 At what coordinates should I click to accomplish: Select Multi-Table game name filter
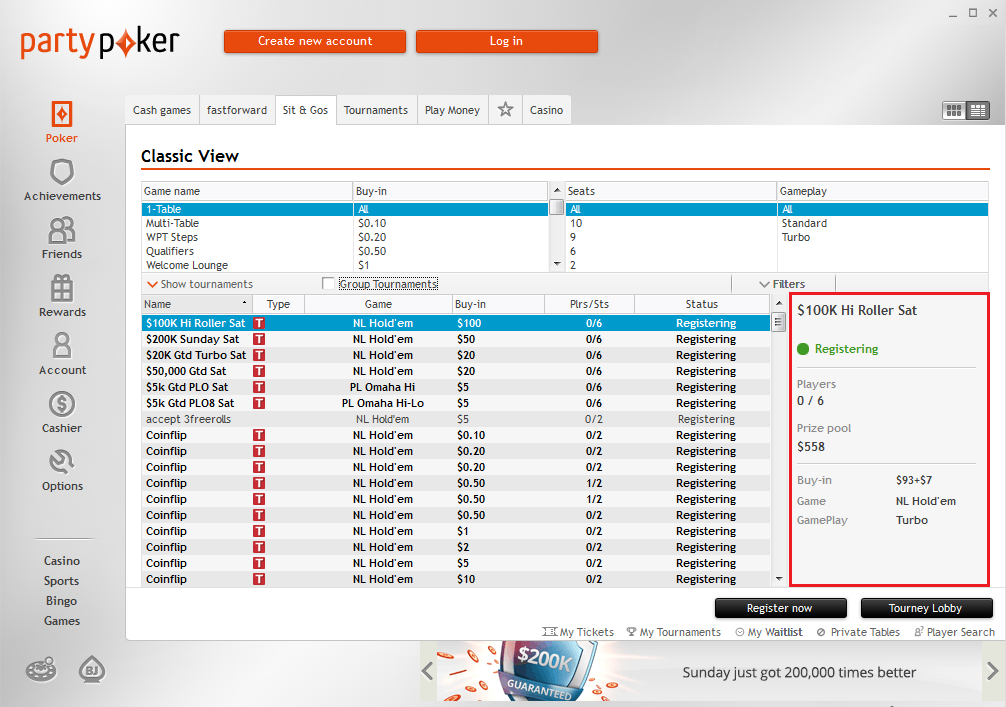pyautogui.click(x=248, y=223)
